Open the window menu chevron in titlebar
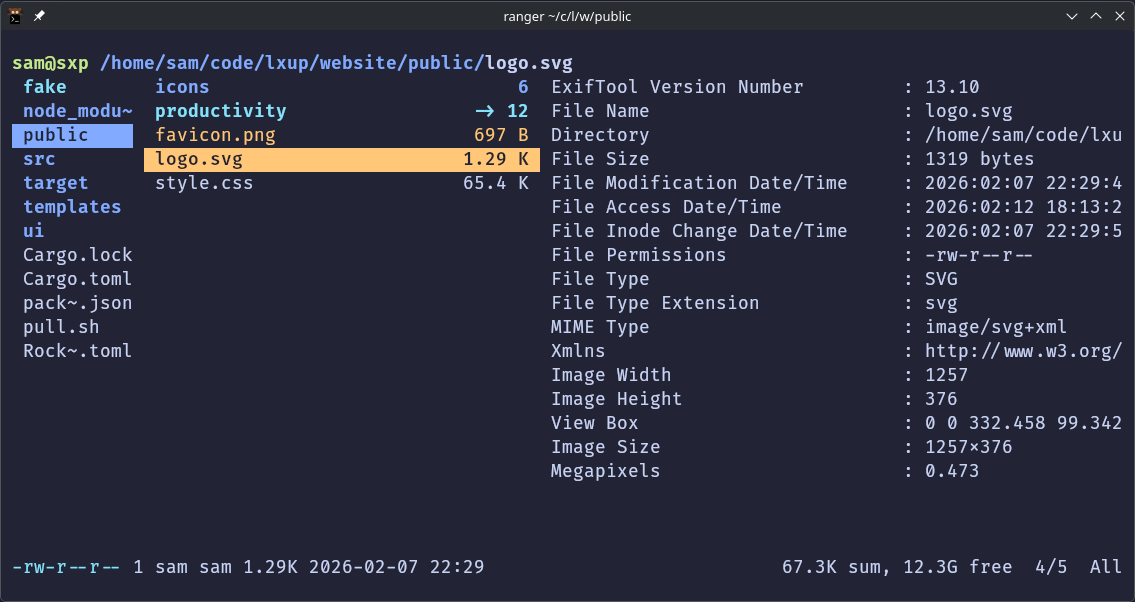The image size is (1135, 602). 1071,16
